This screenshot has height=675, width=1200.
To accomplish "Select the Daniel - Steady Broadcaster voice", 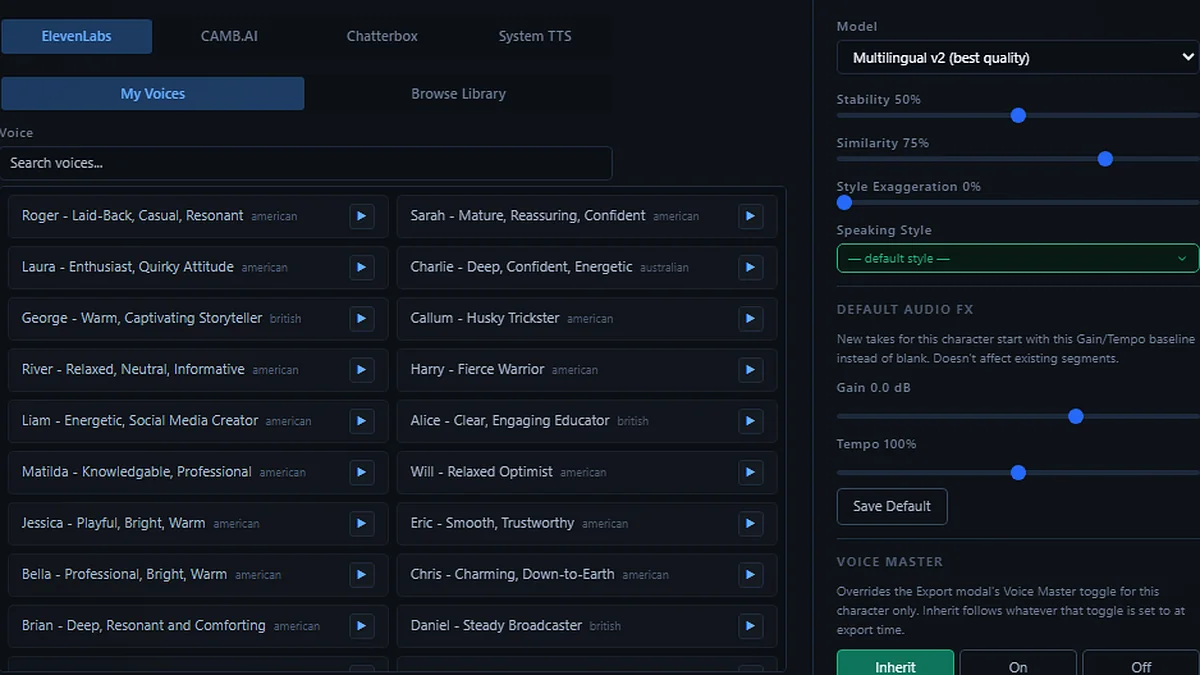I will point(587,626).
